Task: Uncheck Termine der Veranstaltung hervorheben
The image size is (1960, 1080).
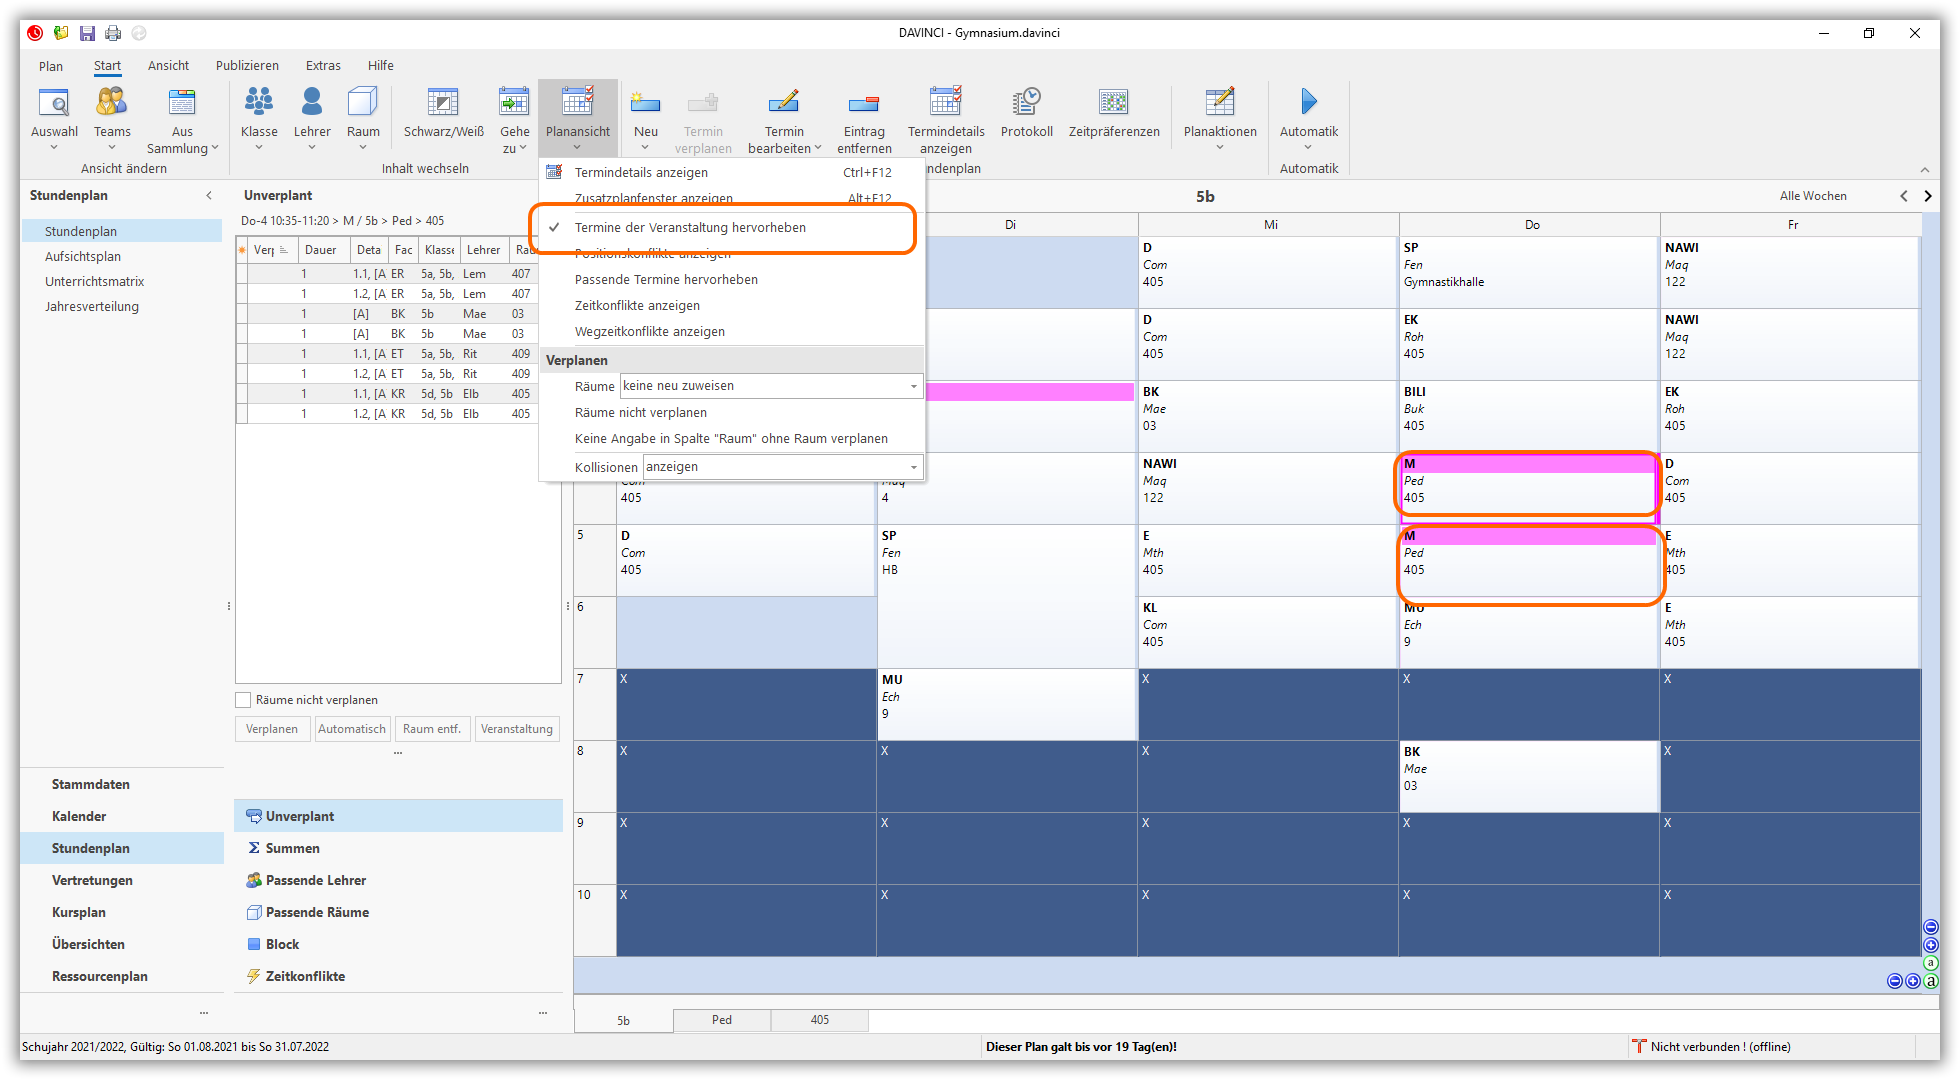Action: pos(690,228)
